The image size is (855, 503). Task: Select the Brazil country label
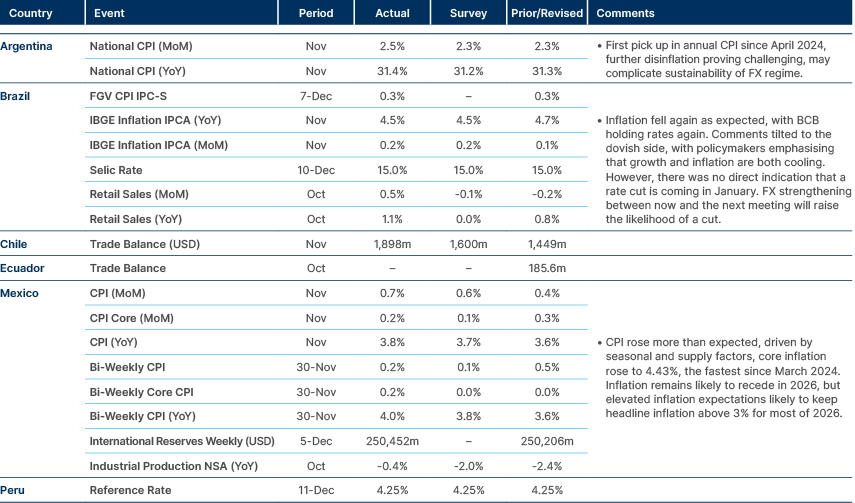pos(15,96)
